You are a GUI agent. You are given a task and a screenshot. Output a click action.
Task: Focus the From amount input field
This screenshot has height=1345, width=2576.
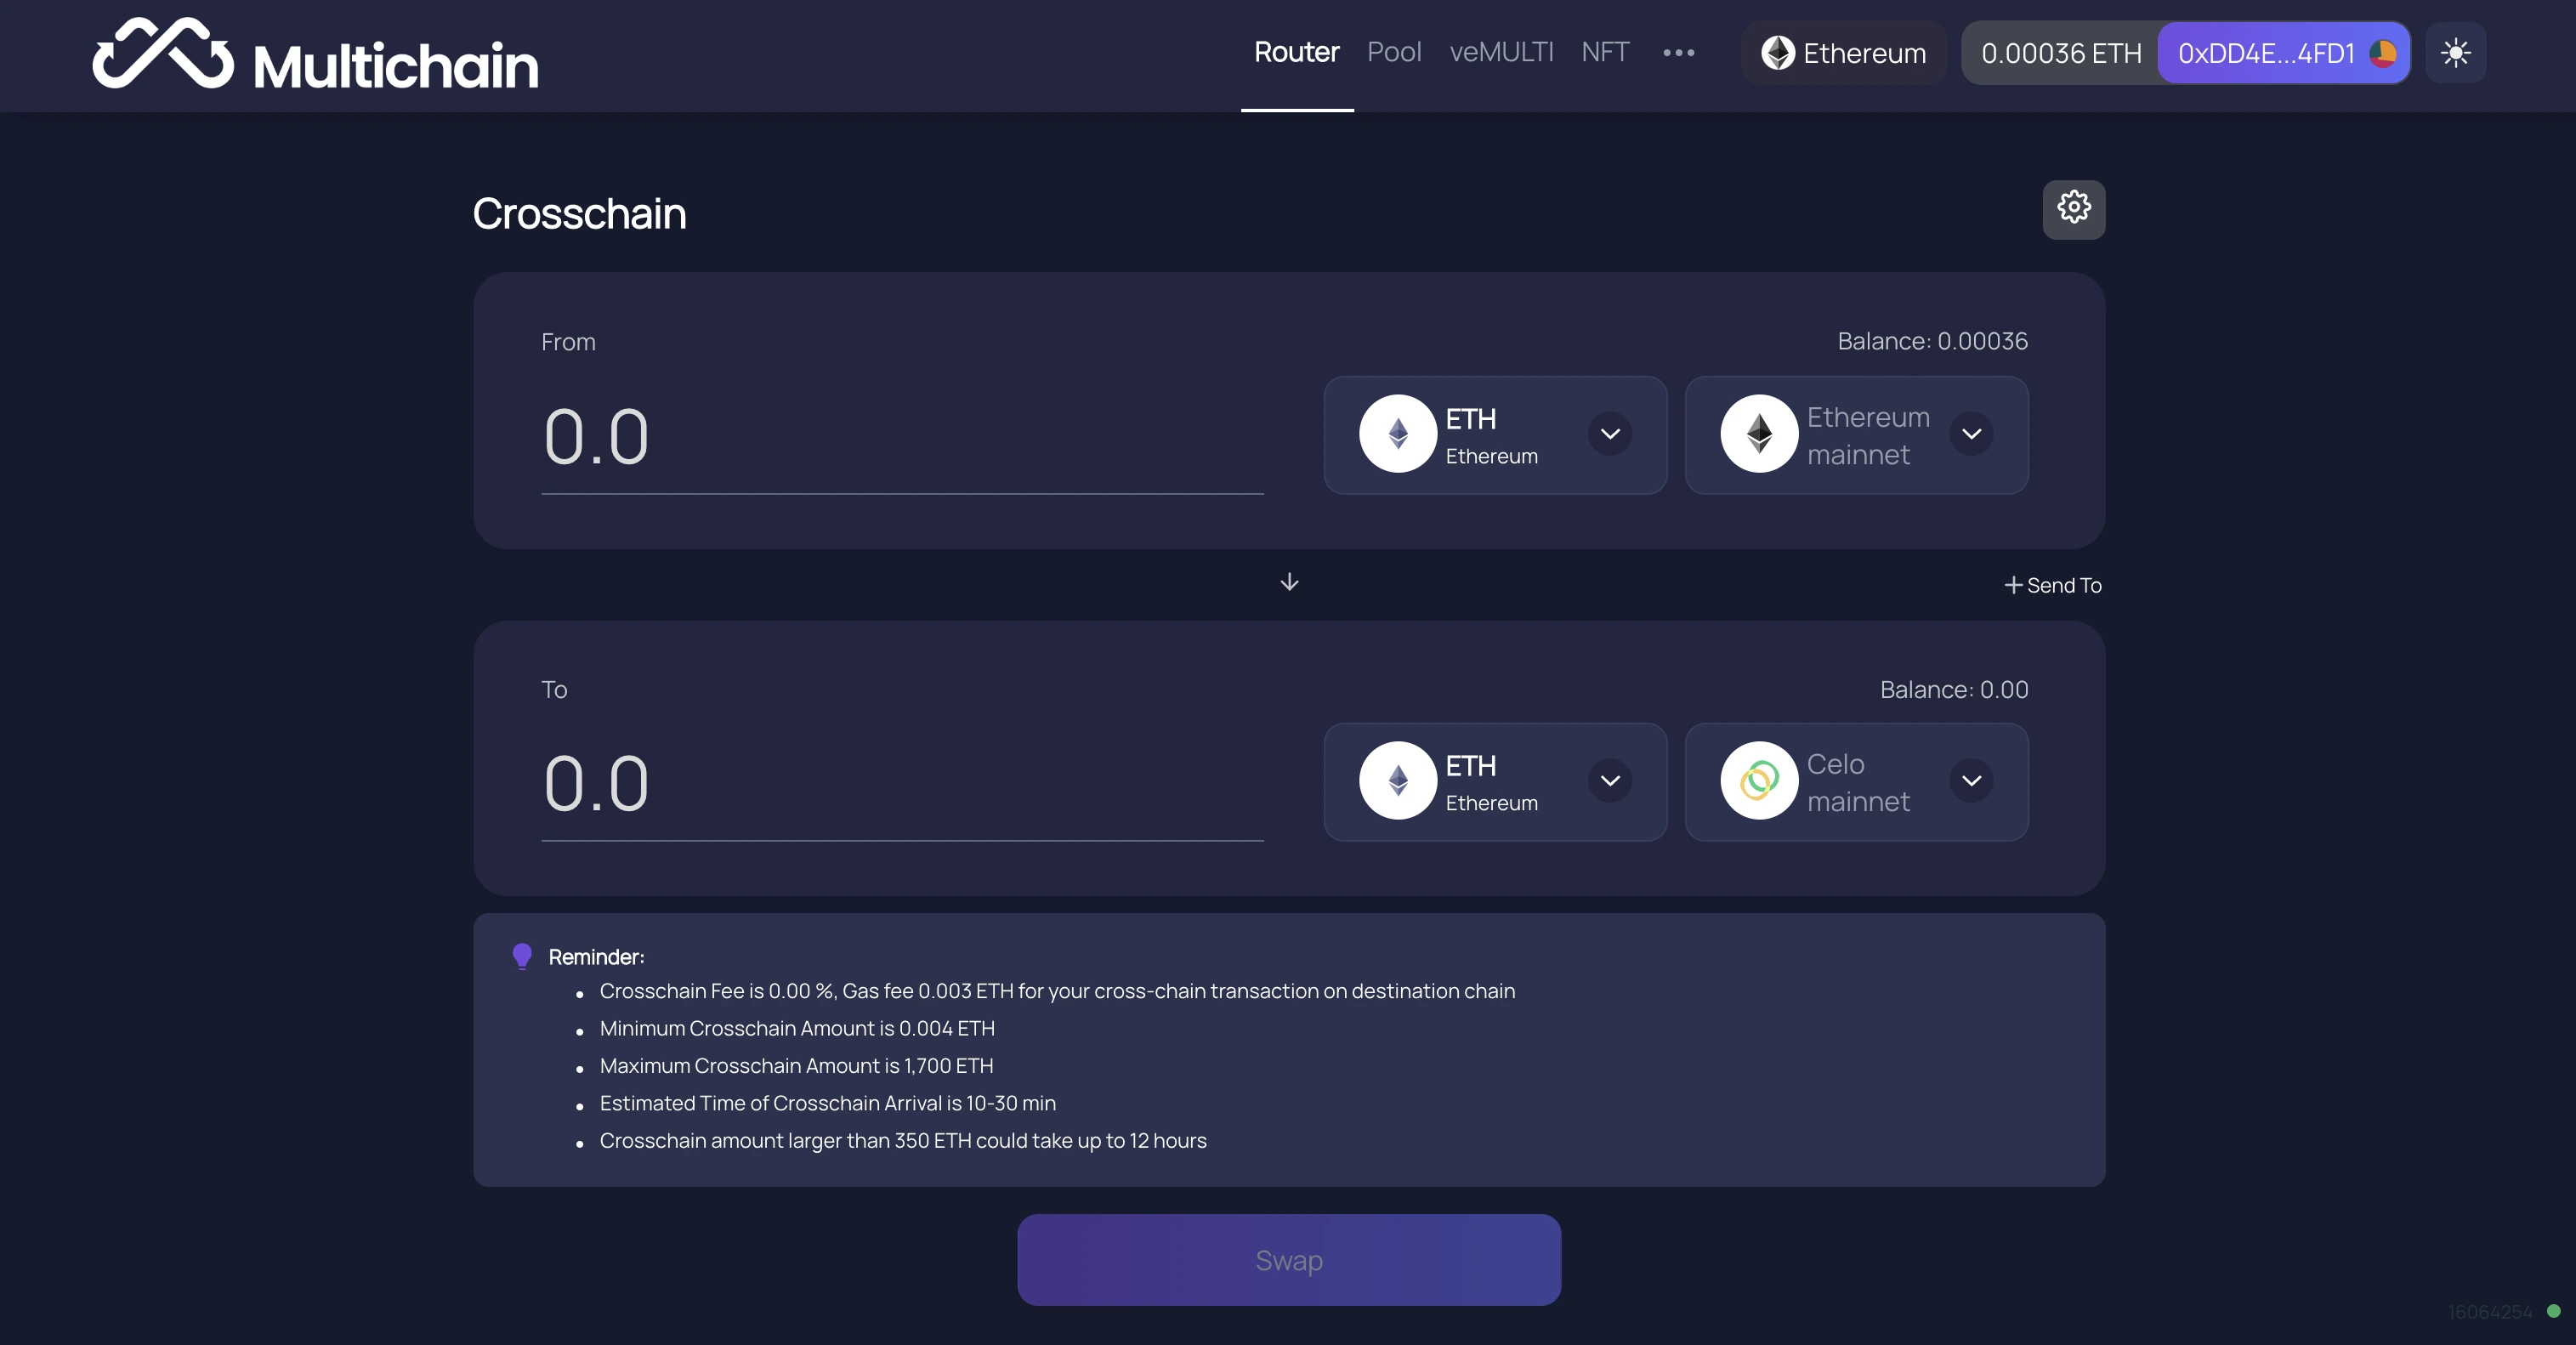(x=902, y=438)
